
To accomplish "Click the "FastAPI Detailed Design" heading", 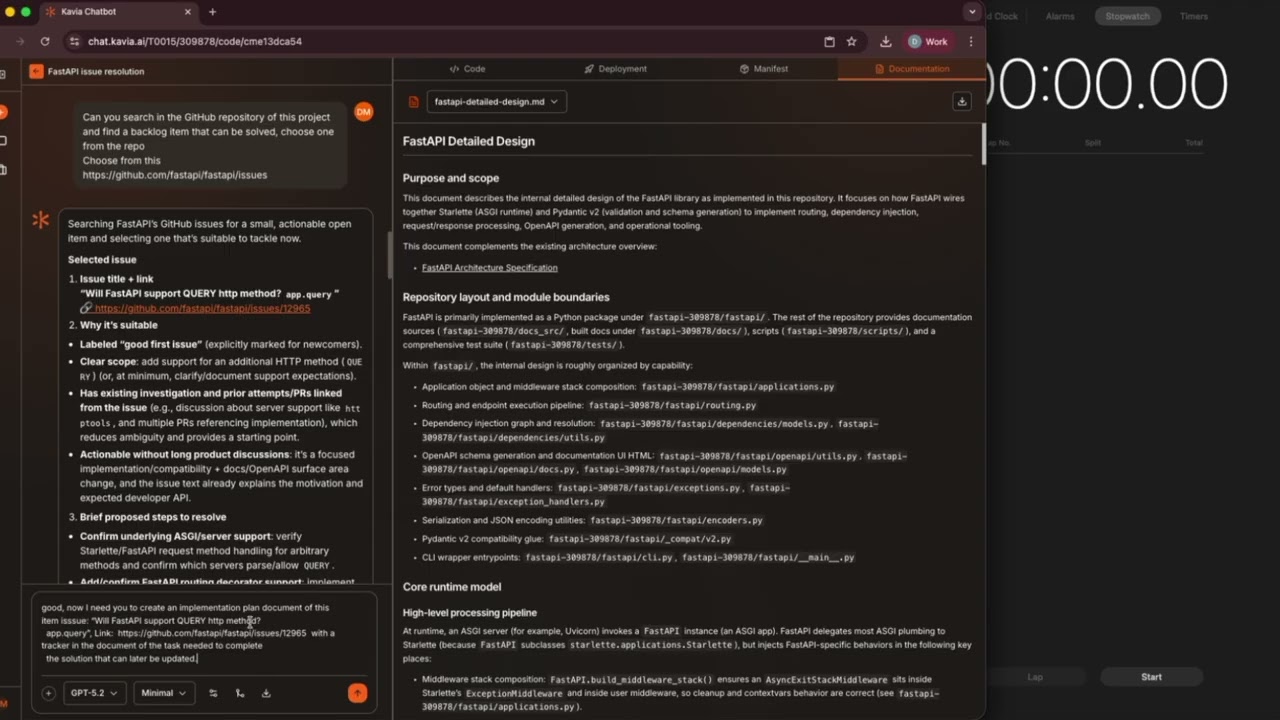I will pyautogui.click(x=469, y=141).
